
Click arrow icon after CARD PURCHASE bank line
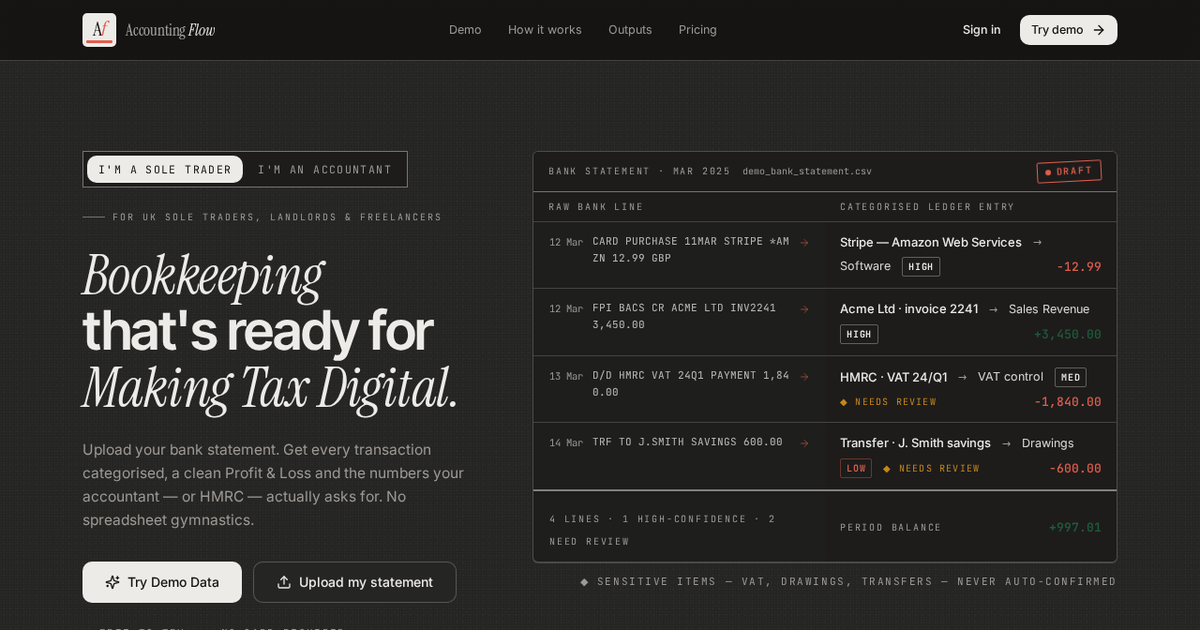tap(805, 242)
